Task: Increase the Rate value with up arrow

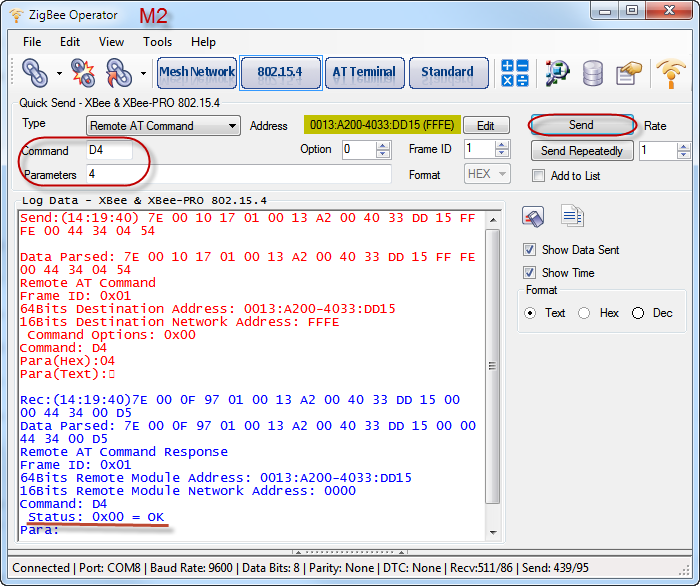Action: click(x=683, y=146)
